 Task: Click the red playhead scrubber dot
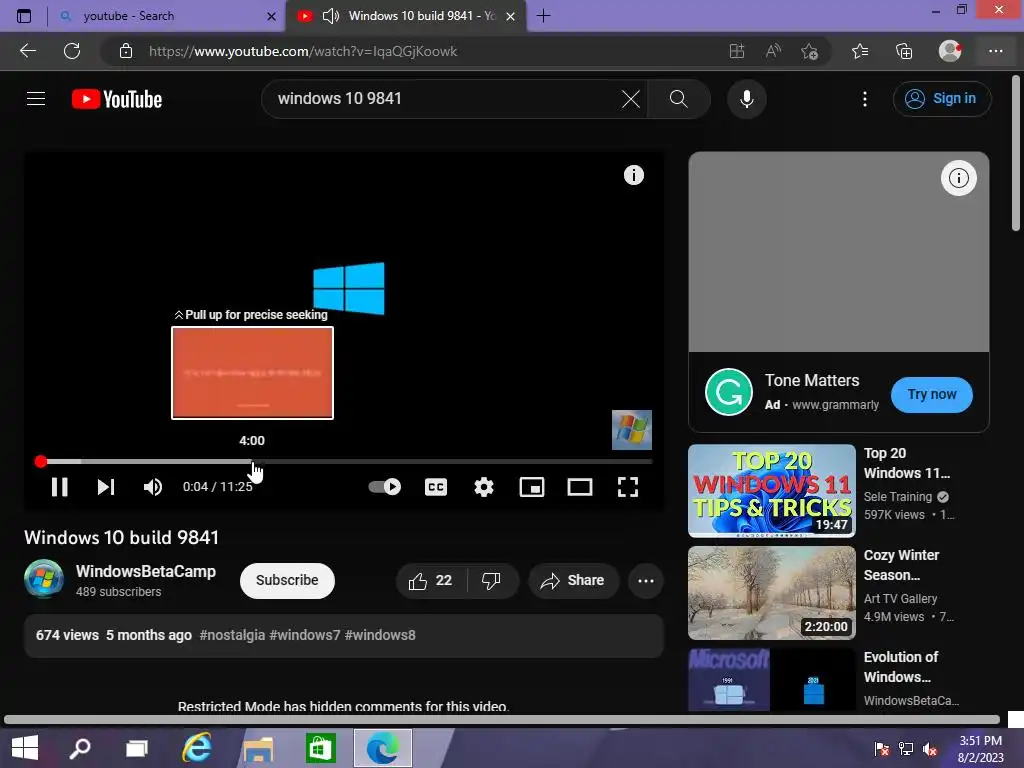(x=40, y=462)
